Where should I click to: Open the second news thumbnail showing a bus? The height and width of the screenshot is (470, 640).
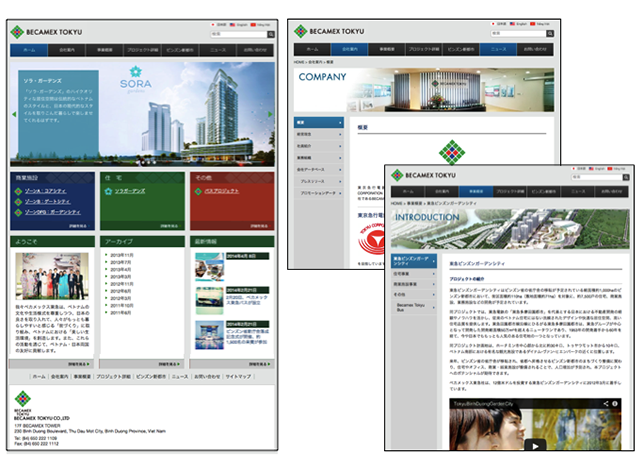tap(209, 301)
